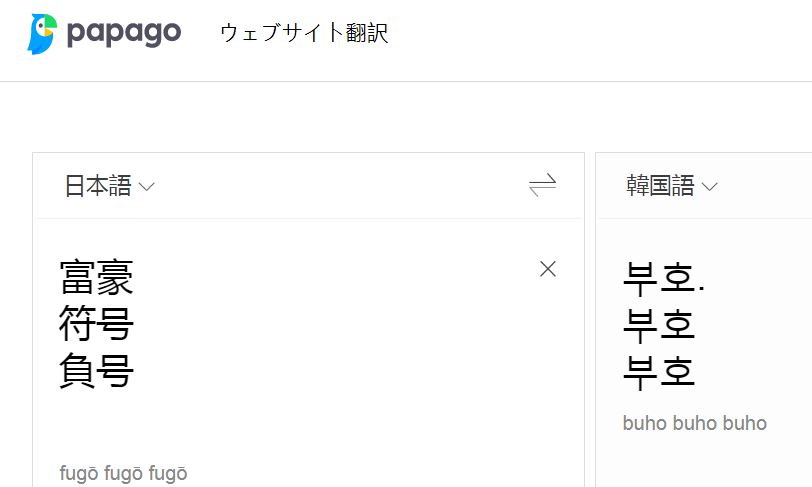Click the third 부호 translation line
The image size is (812, 487).
point(659,373)
